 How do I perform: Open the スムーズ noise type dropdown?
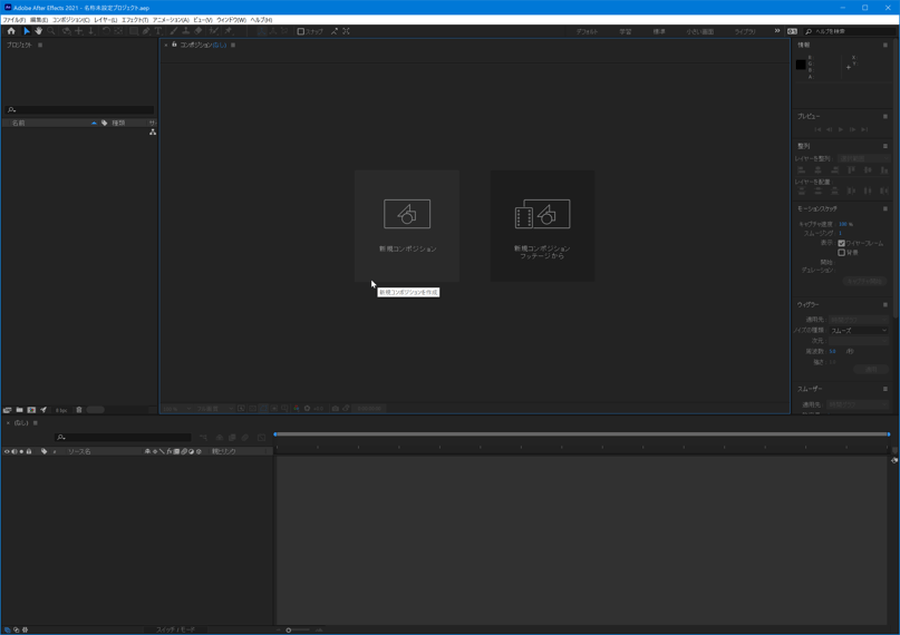point(858,330)
